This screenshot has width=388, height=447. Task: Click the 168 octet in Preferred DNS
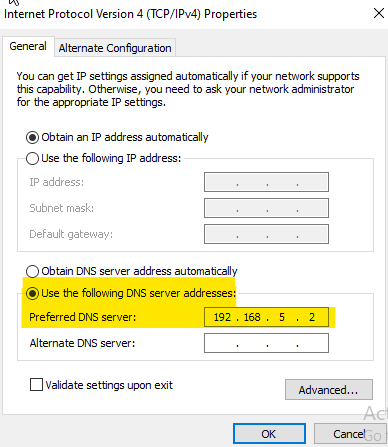(252, 317)
